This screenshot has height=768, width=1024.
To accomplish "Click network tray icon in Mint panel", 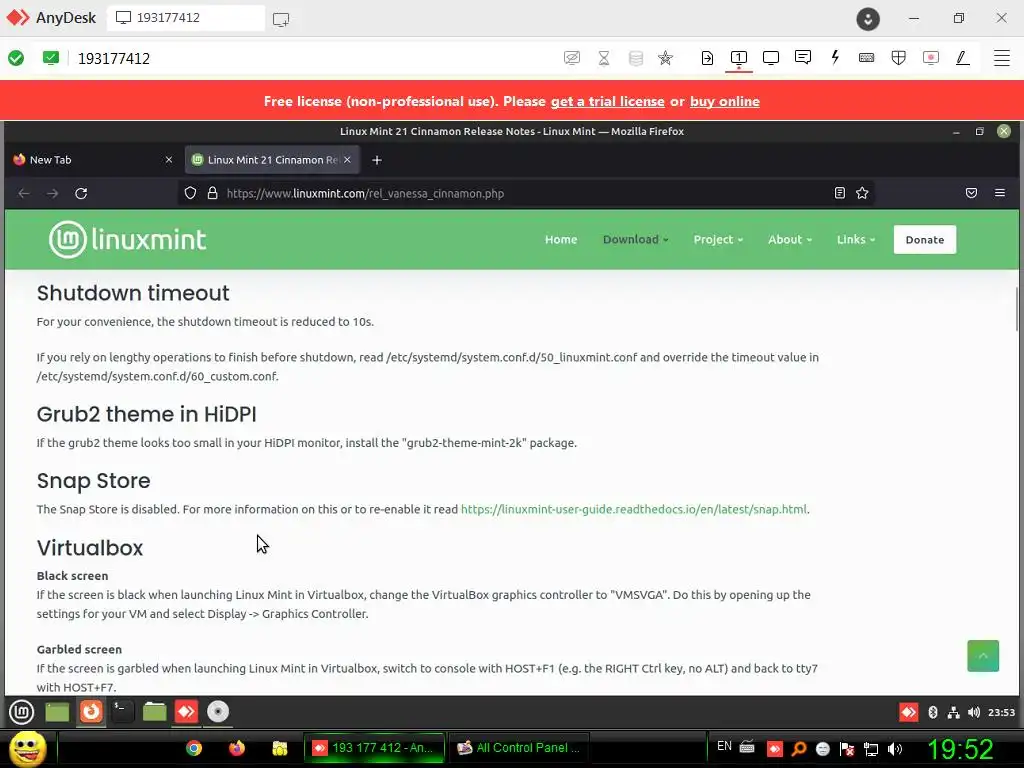I will tap(953, 712).
